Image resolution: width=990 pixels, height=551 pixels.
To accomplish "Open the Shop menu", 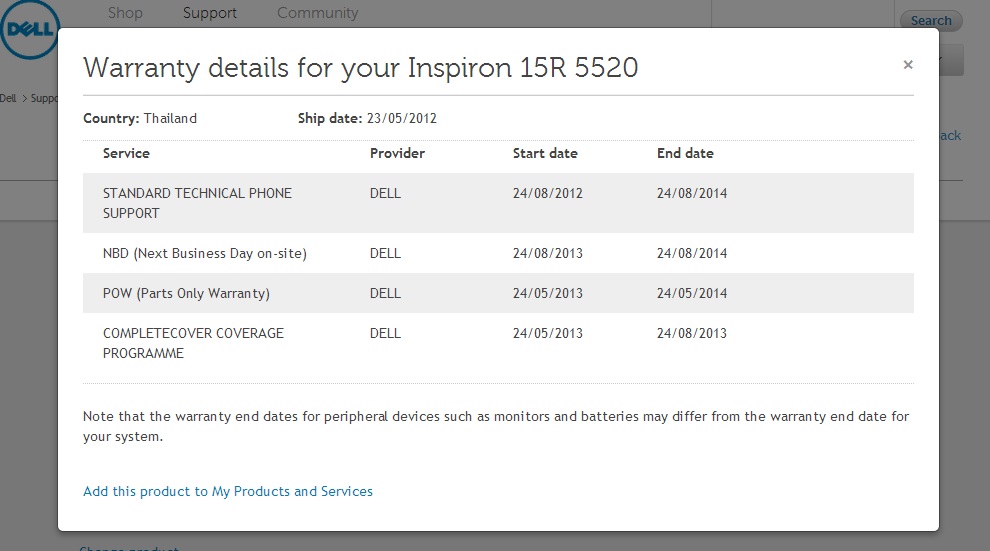I will pyautogui.click(x=125, y=13).
